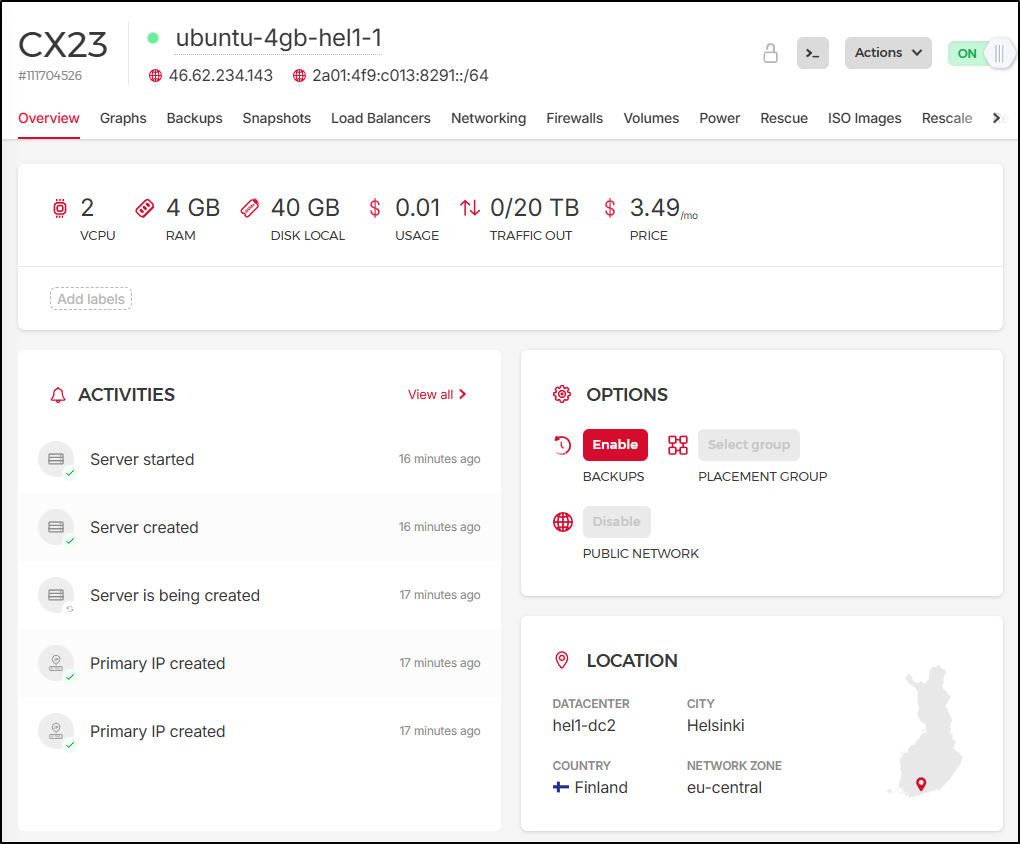The height and width of the screenshot is (844, 1020).
Task: Click View all activities link
Action: pyautogui.click(x=437, y=395)
